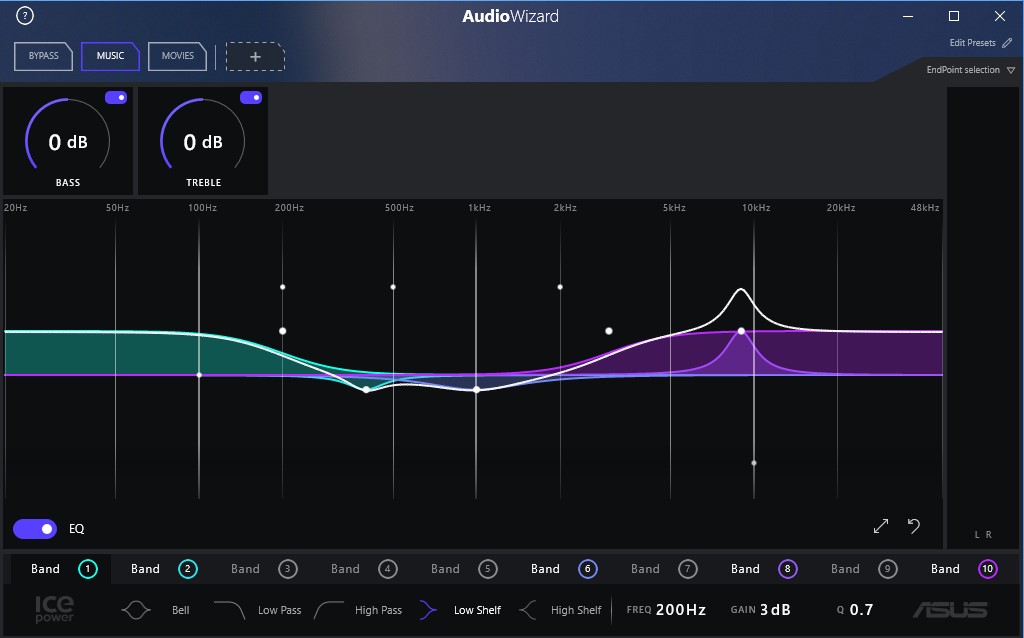The height and width of the screenshot is (638, 1024).
Task: Click the Band 6 text label
Action: [x=545, y=569]
